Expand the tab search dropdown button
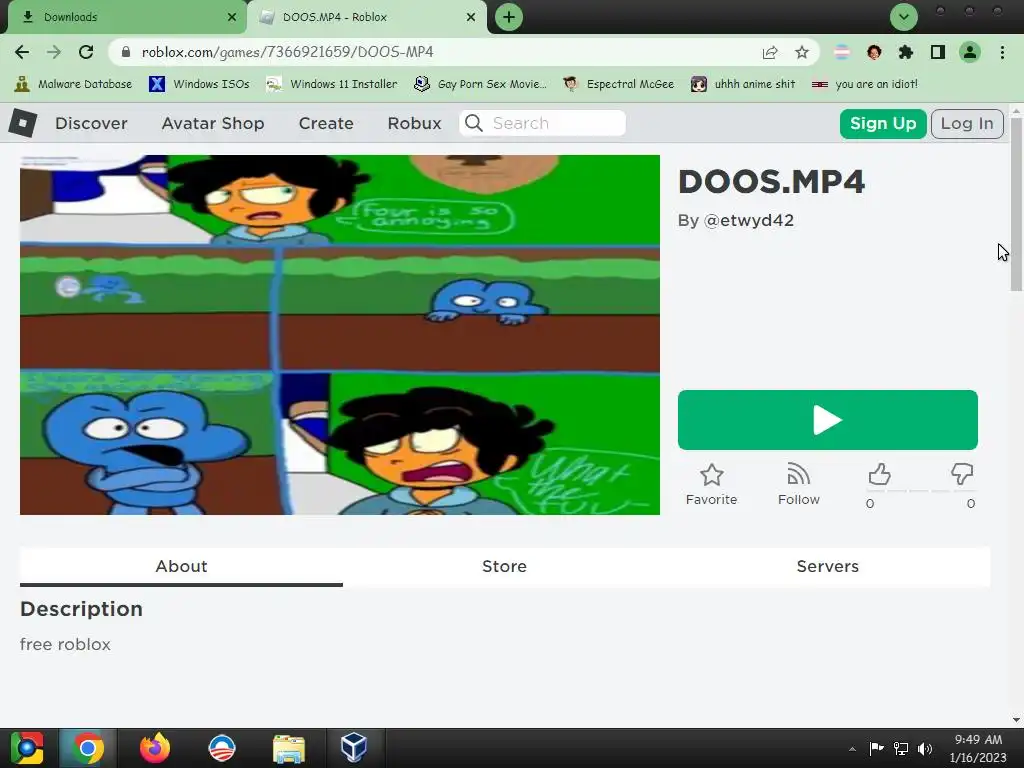The width and height of the screenshot is (1024, 768). pyautogui.click(x=904, y=17)
